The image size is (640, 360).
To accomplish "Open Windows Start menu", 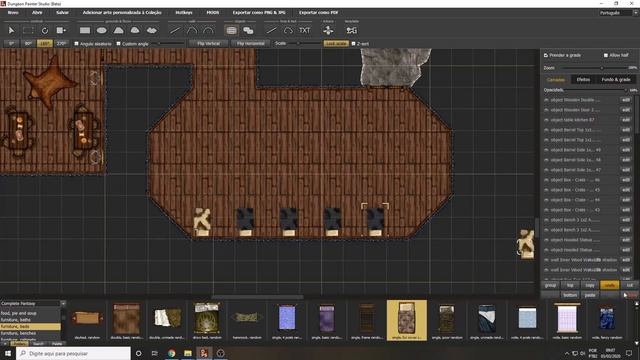I will coord(8,353).
